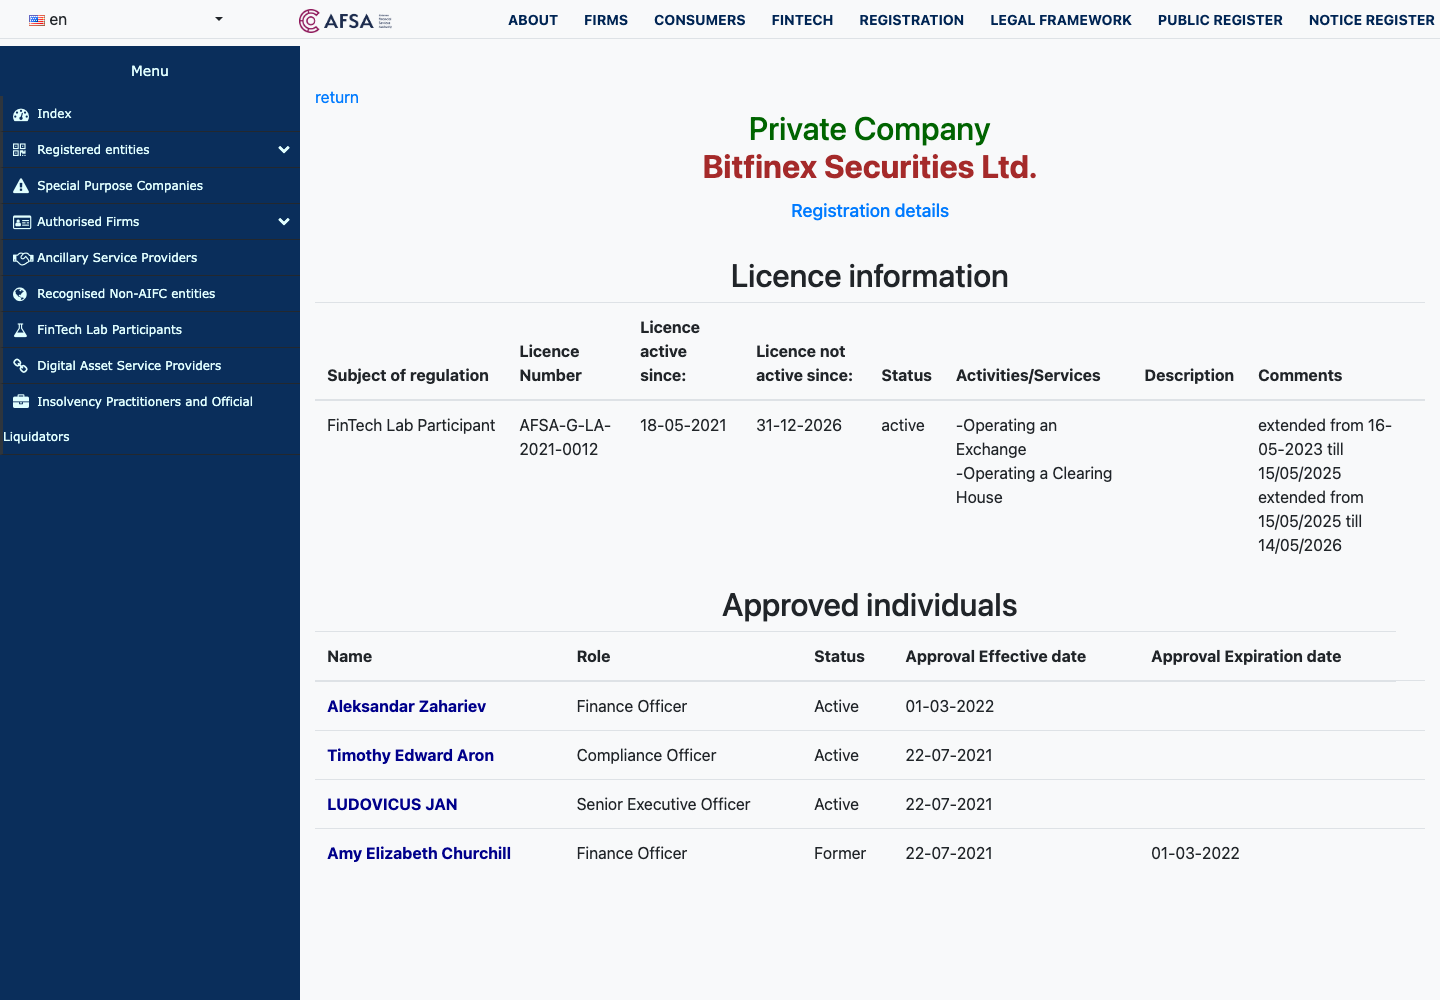Open the language selector dropdown
The image size is (1440, 1000).
[x=125, y=20]
